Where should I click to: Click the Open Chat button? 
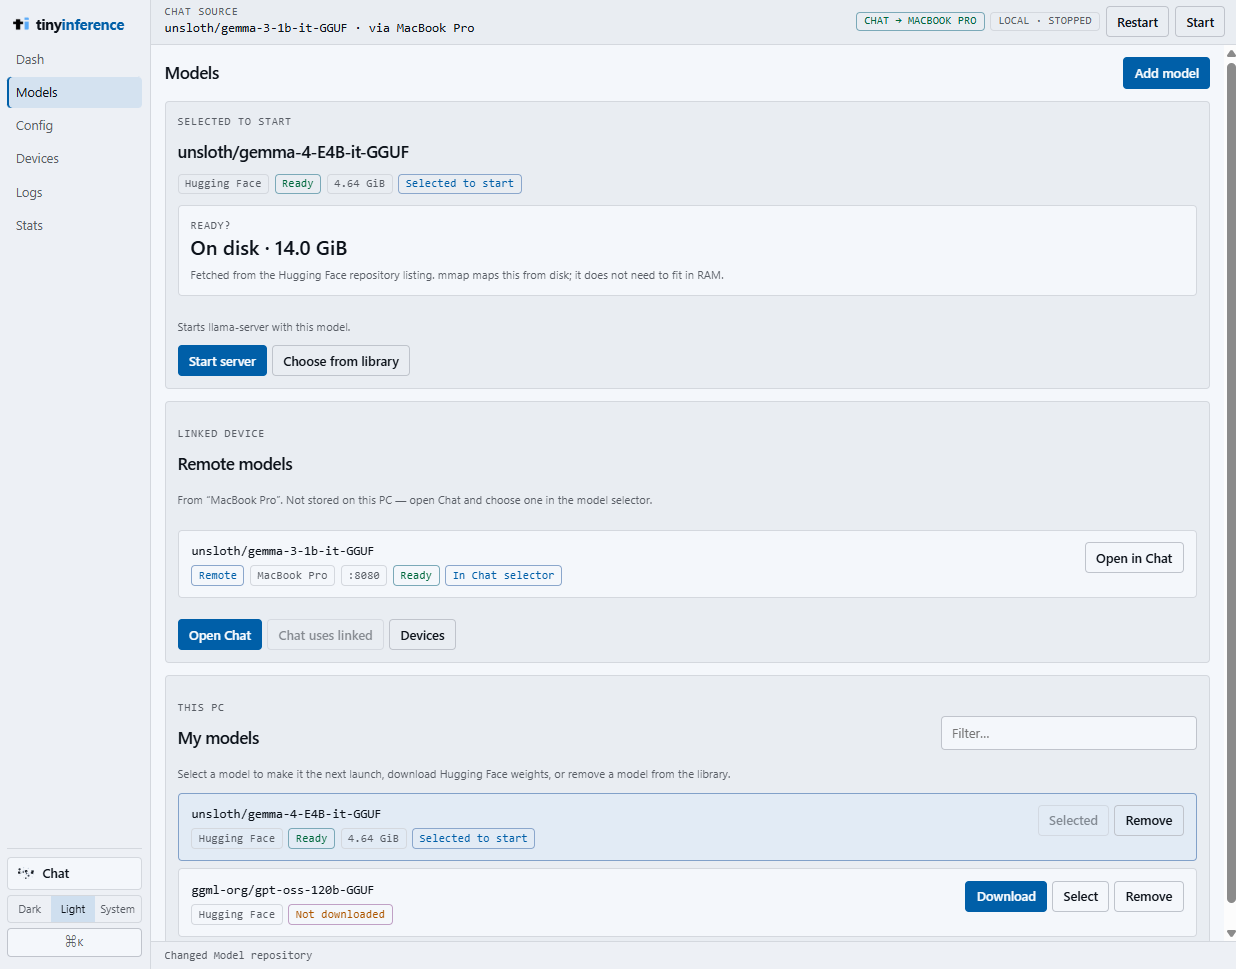point(220,635)
